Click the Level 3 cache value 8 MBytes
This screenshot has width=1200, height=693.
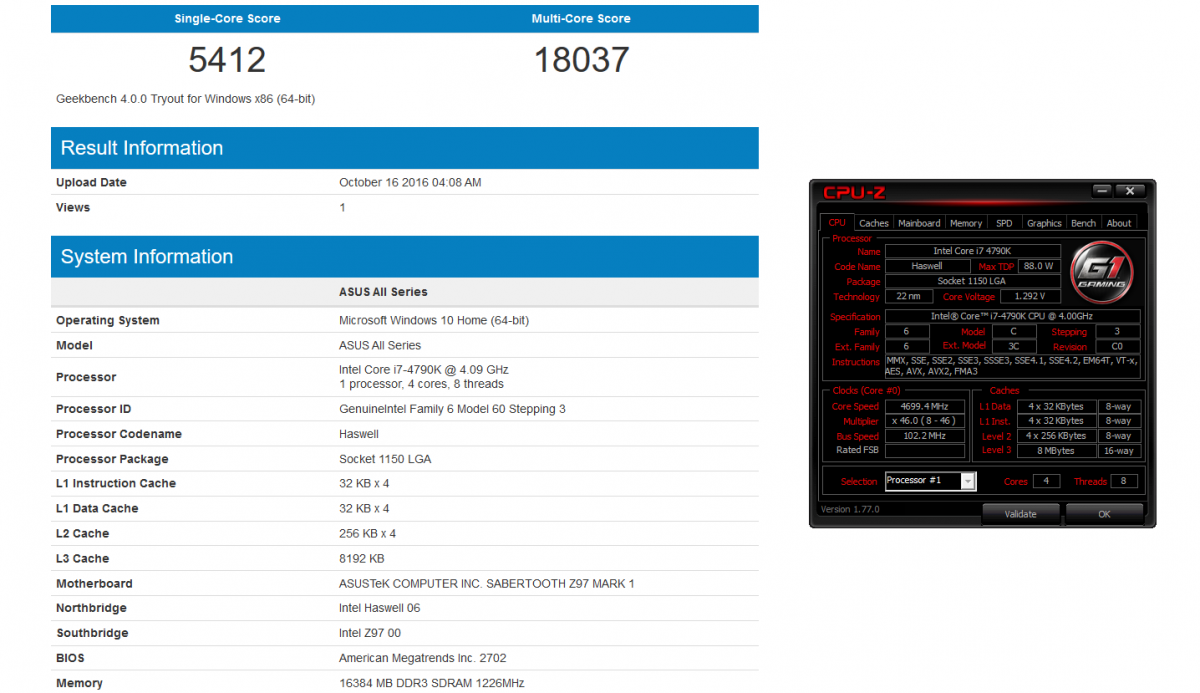tap(1056, 451)
